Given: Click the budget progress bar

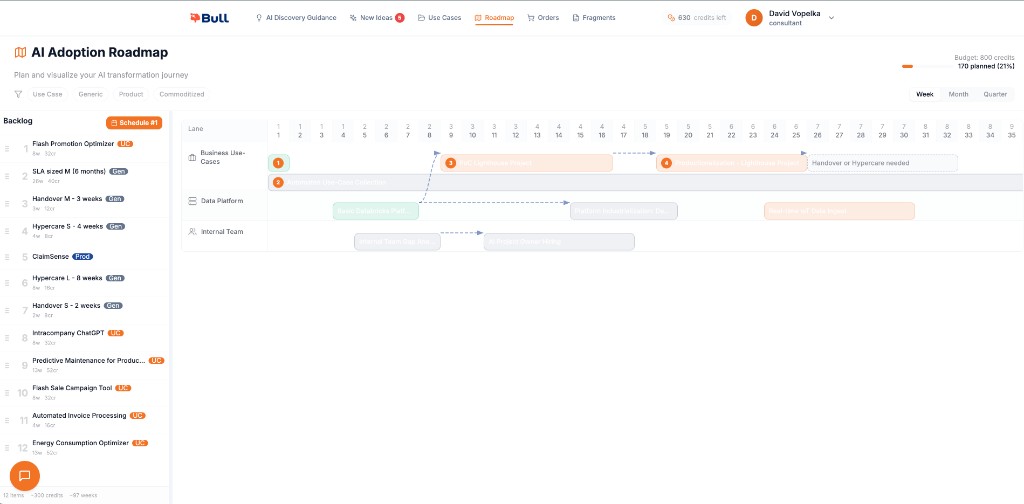Looking at the screenshot, I should tap(926, 66).
